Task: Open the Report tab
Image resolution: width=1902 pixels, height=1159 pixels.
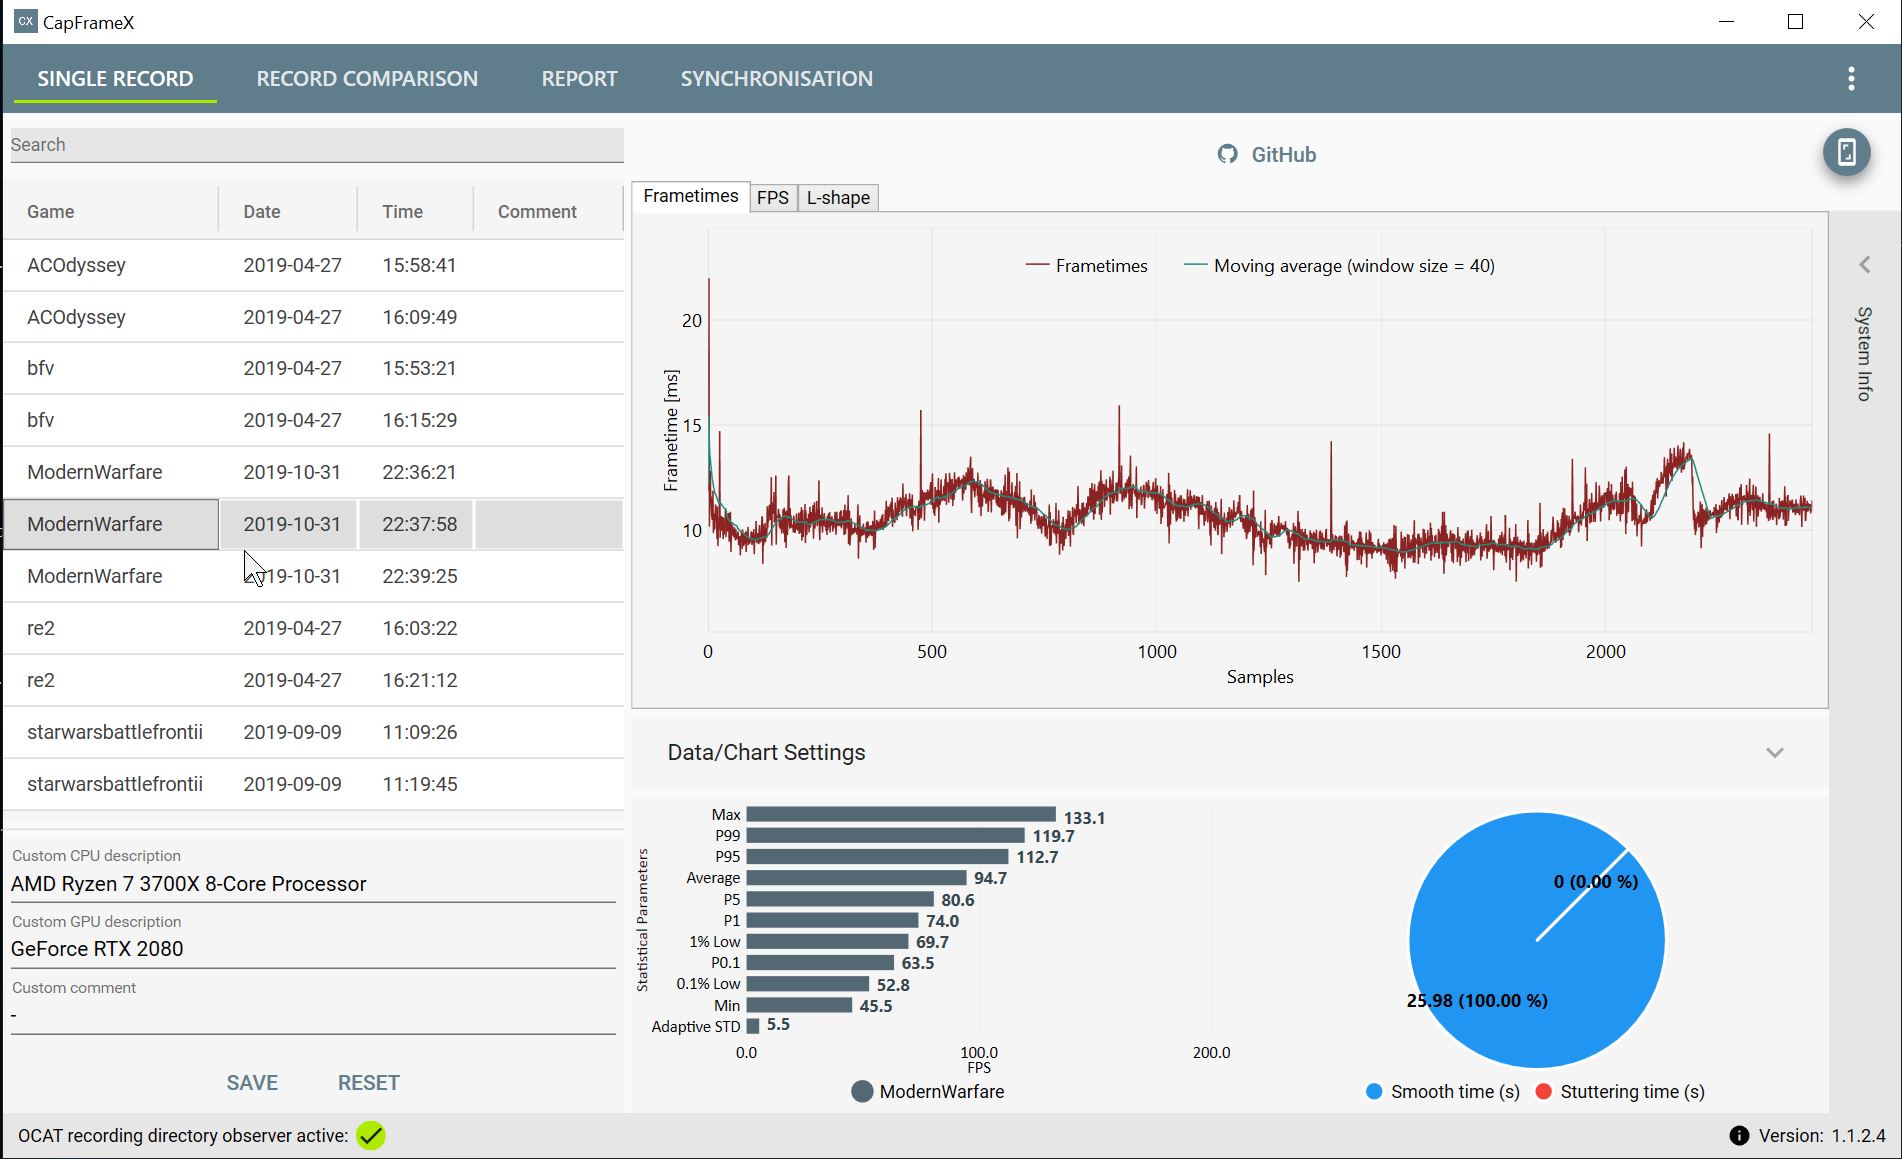Action: [x=579, y=79]
